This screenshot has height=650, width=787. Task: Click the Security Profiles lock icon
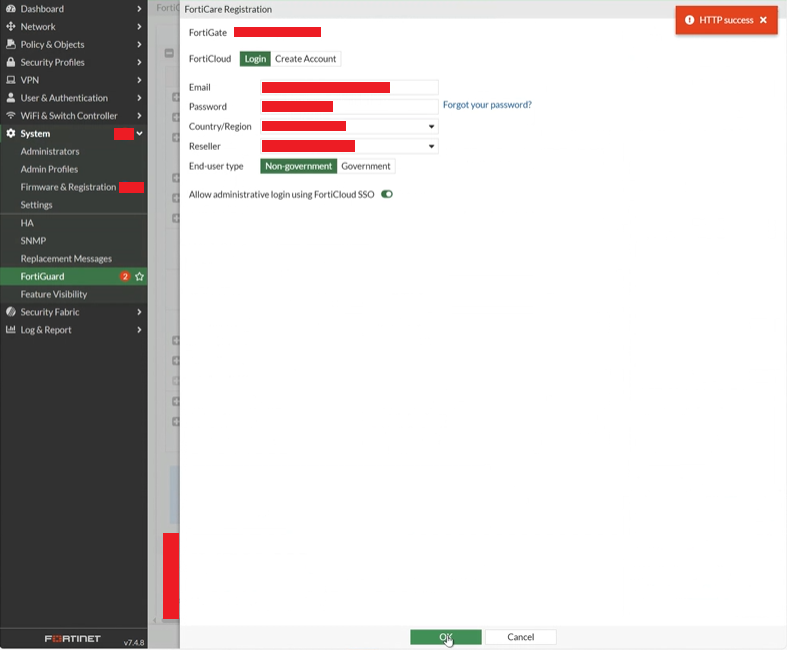pyautogui.click(x=11, y=62)
